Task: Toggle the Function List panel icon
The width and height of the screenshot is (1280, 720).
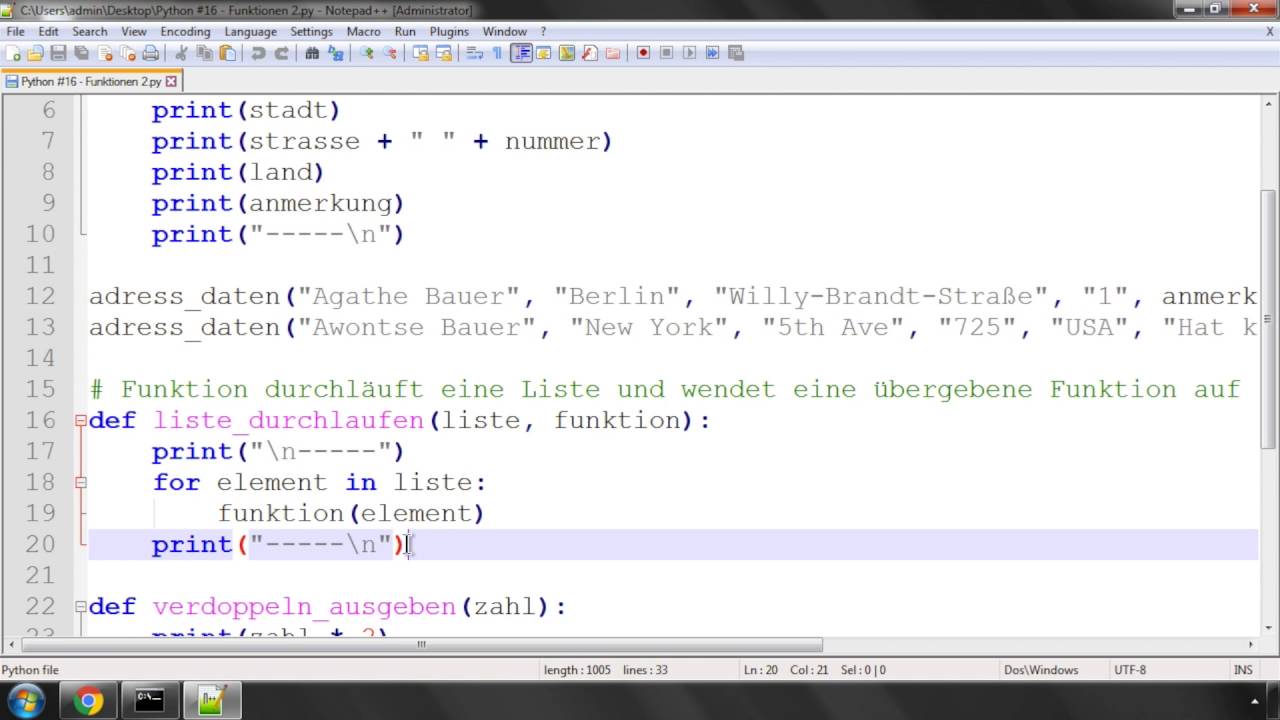Action: 589,53
